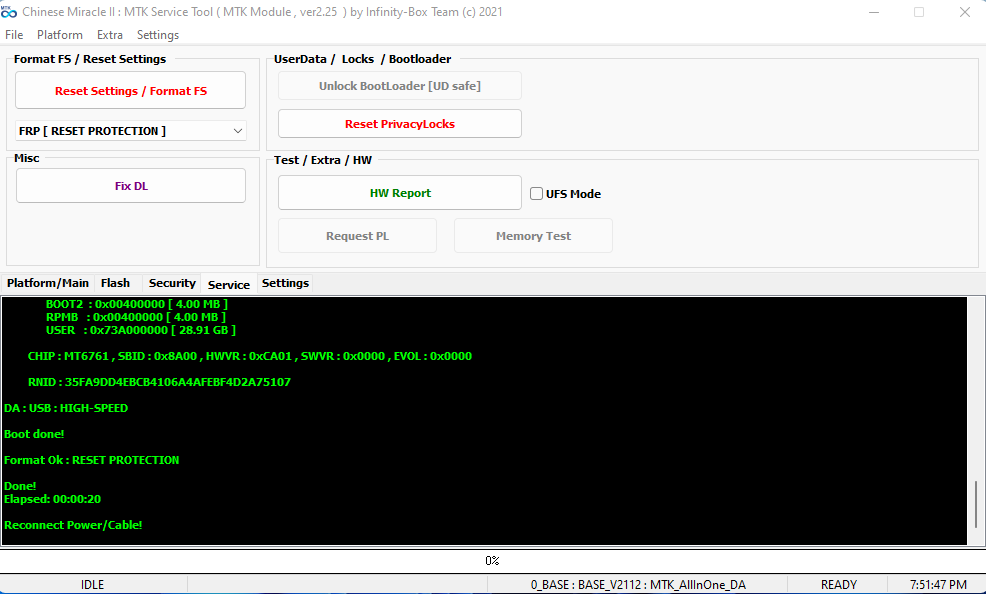986x594 pixels.
Task: Click the 0% progress bar
Action: [492, 560]
